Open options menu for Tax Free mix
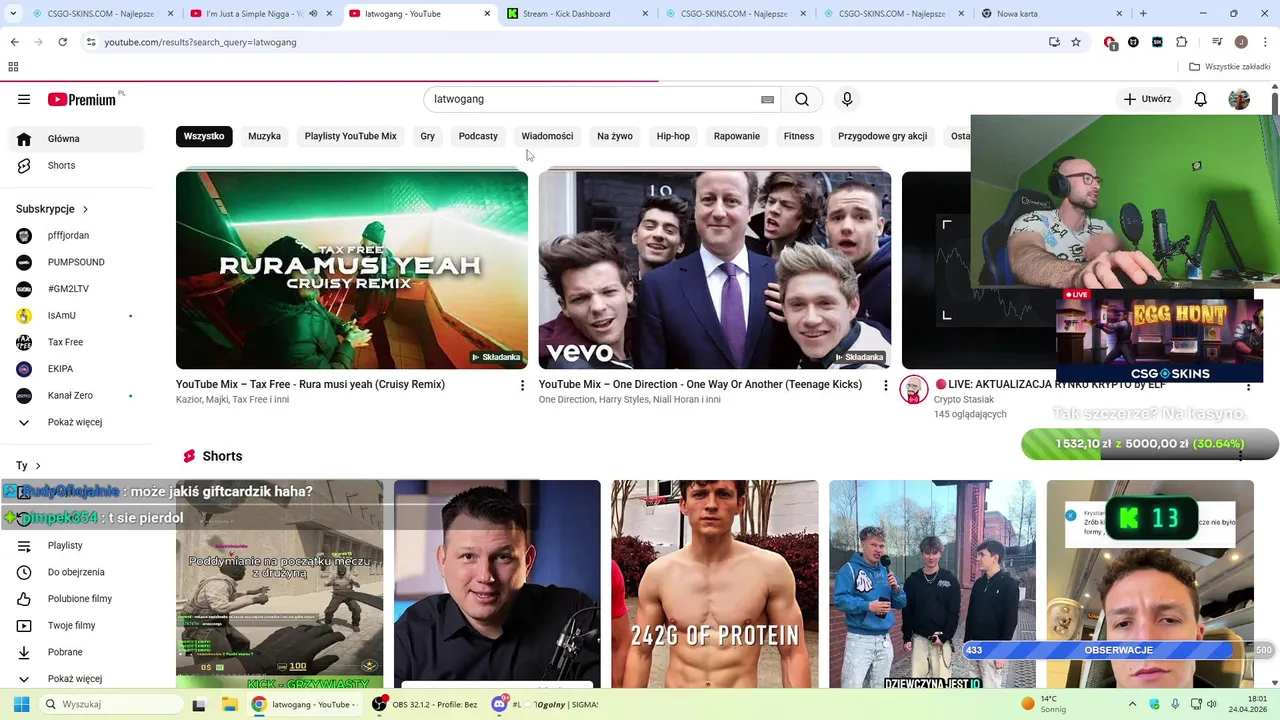 [x=522, y=385]
